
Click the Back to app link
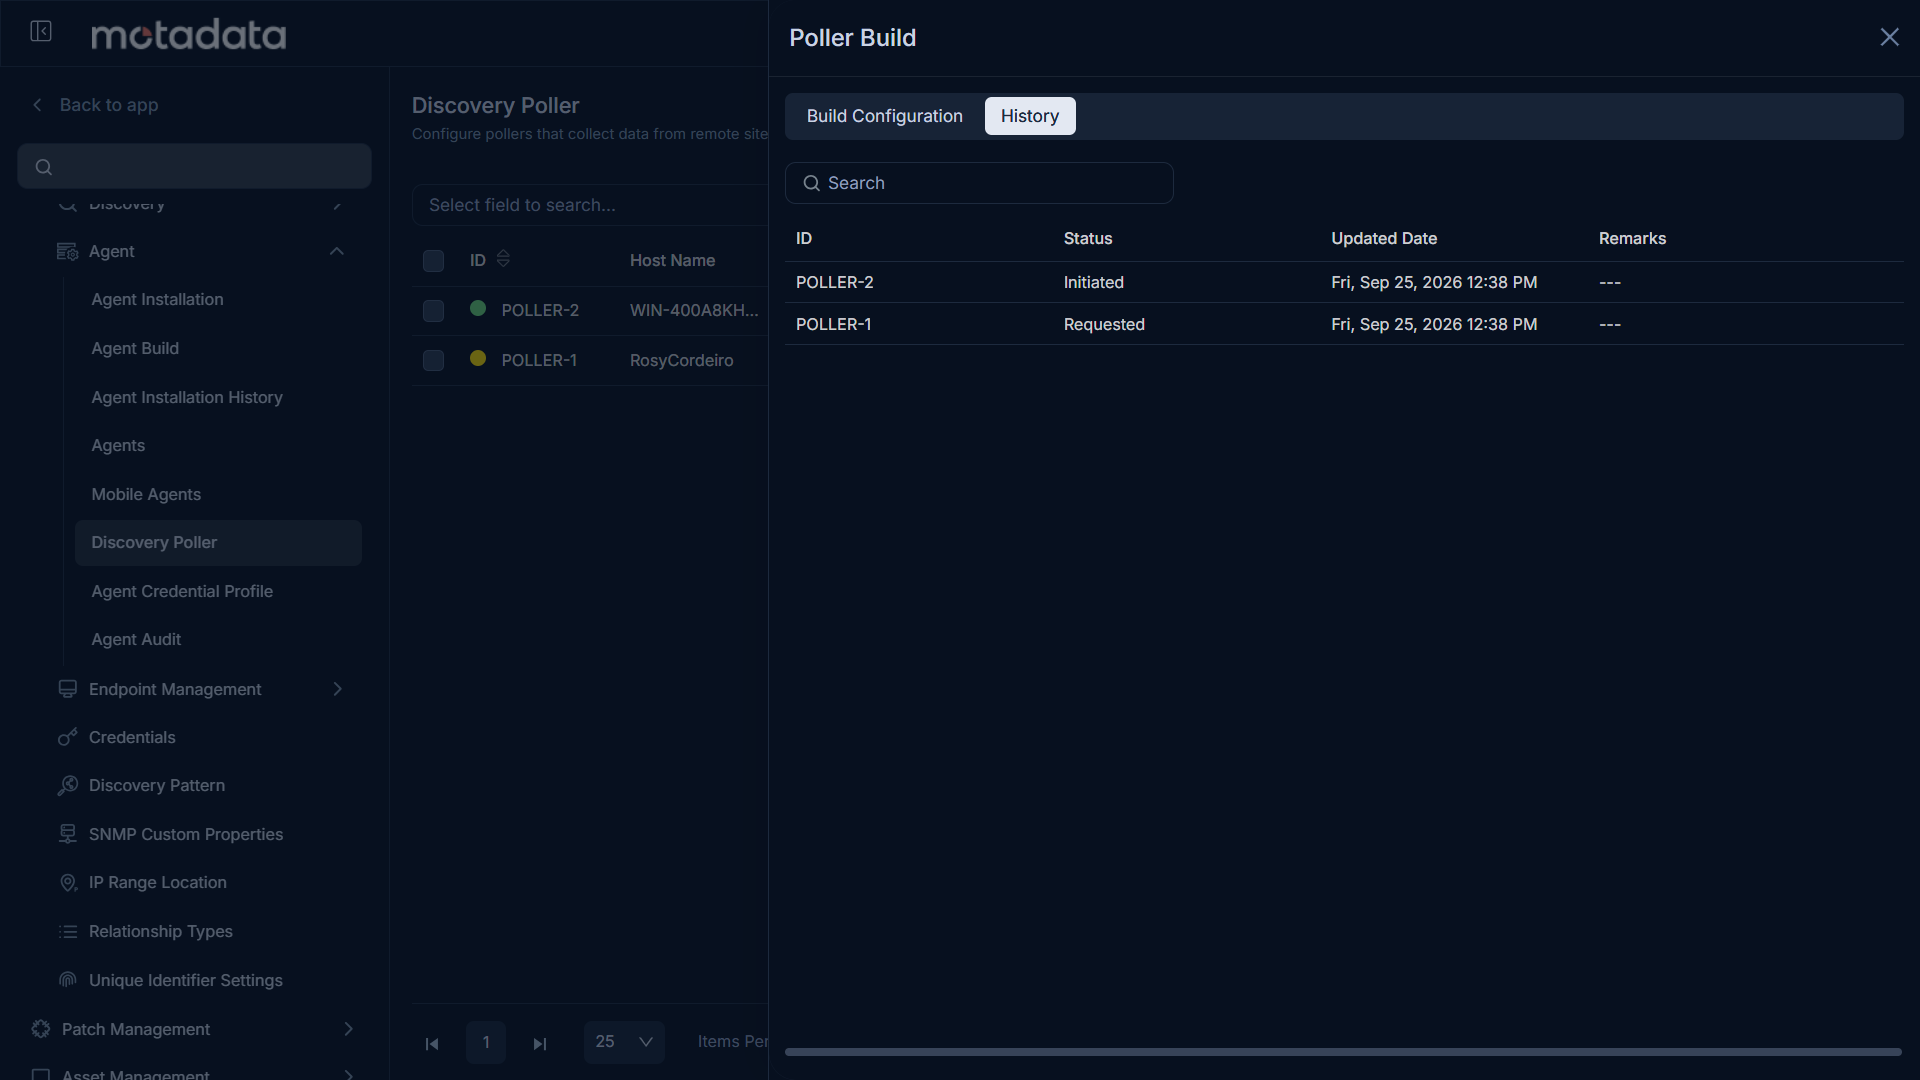[109, 105]
